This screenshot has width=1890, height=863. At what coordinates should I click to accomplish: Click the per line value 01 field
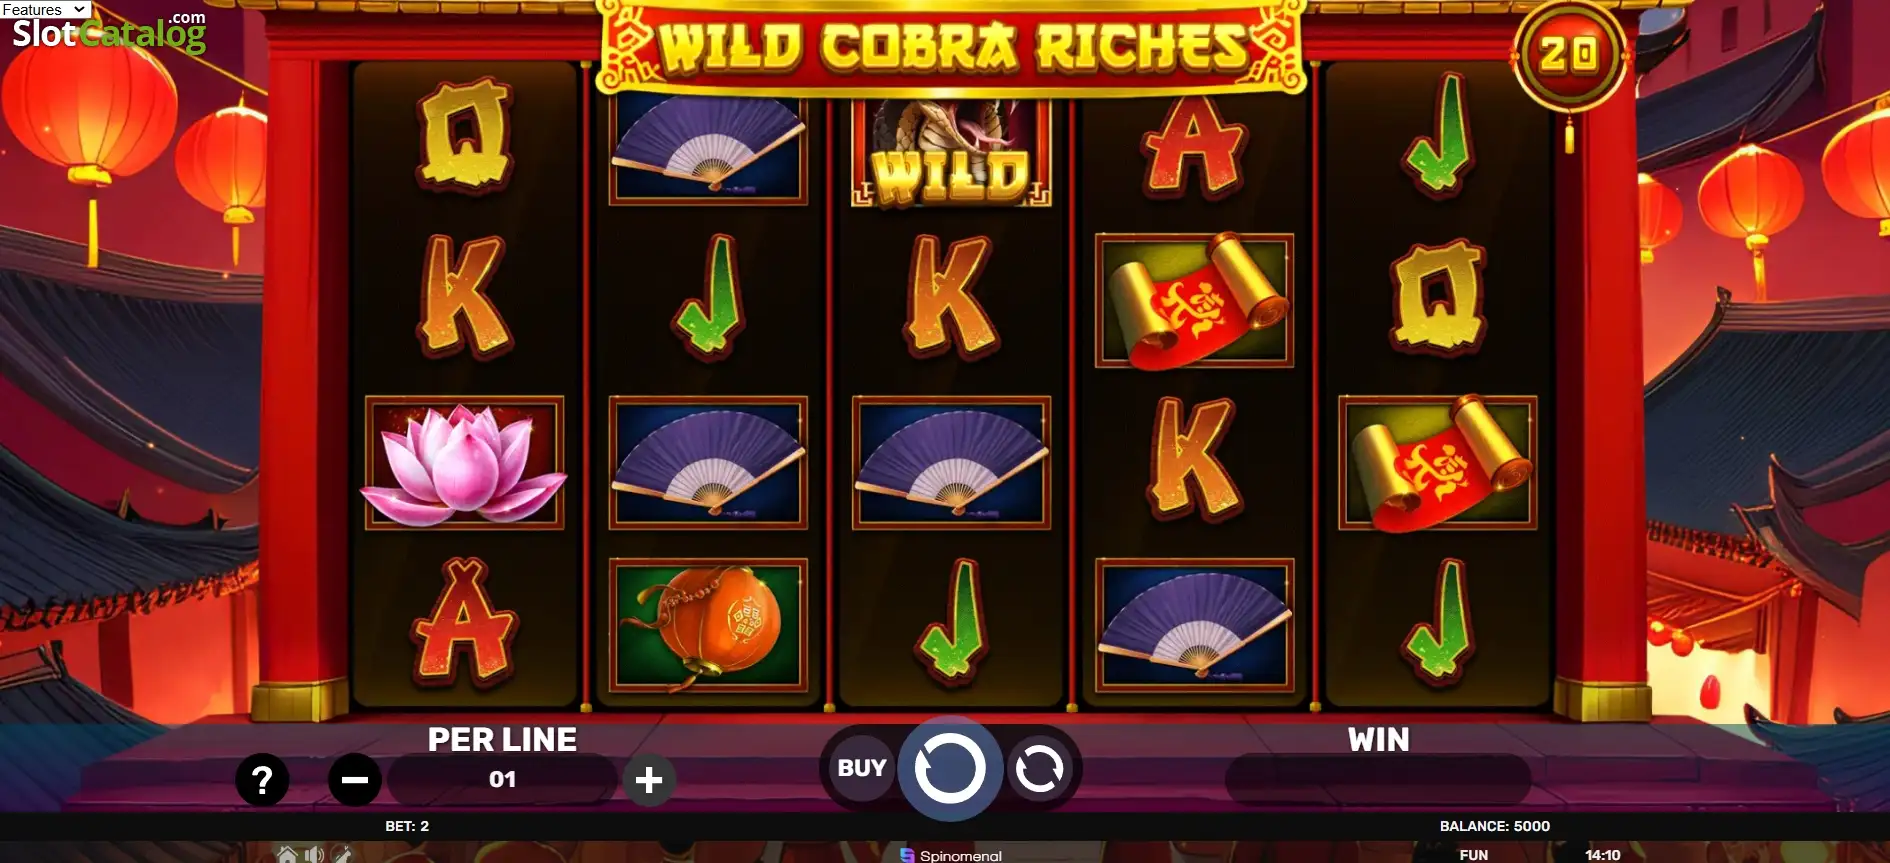502,779
